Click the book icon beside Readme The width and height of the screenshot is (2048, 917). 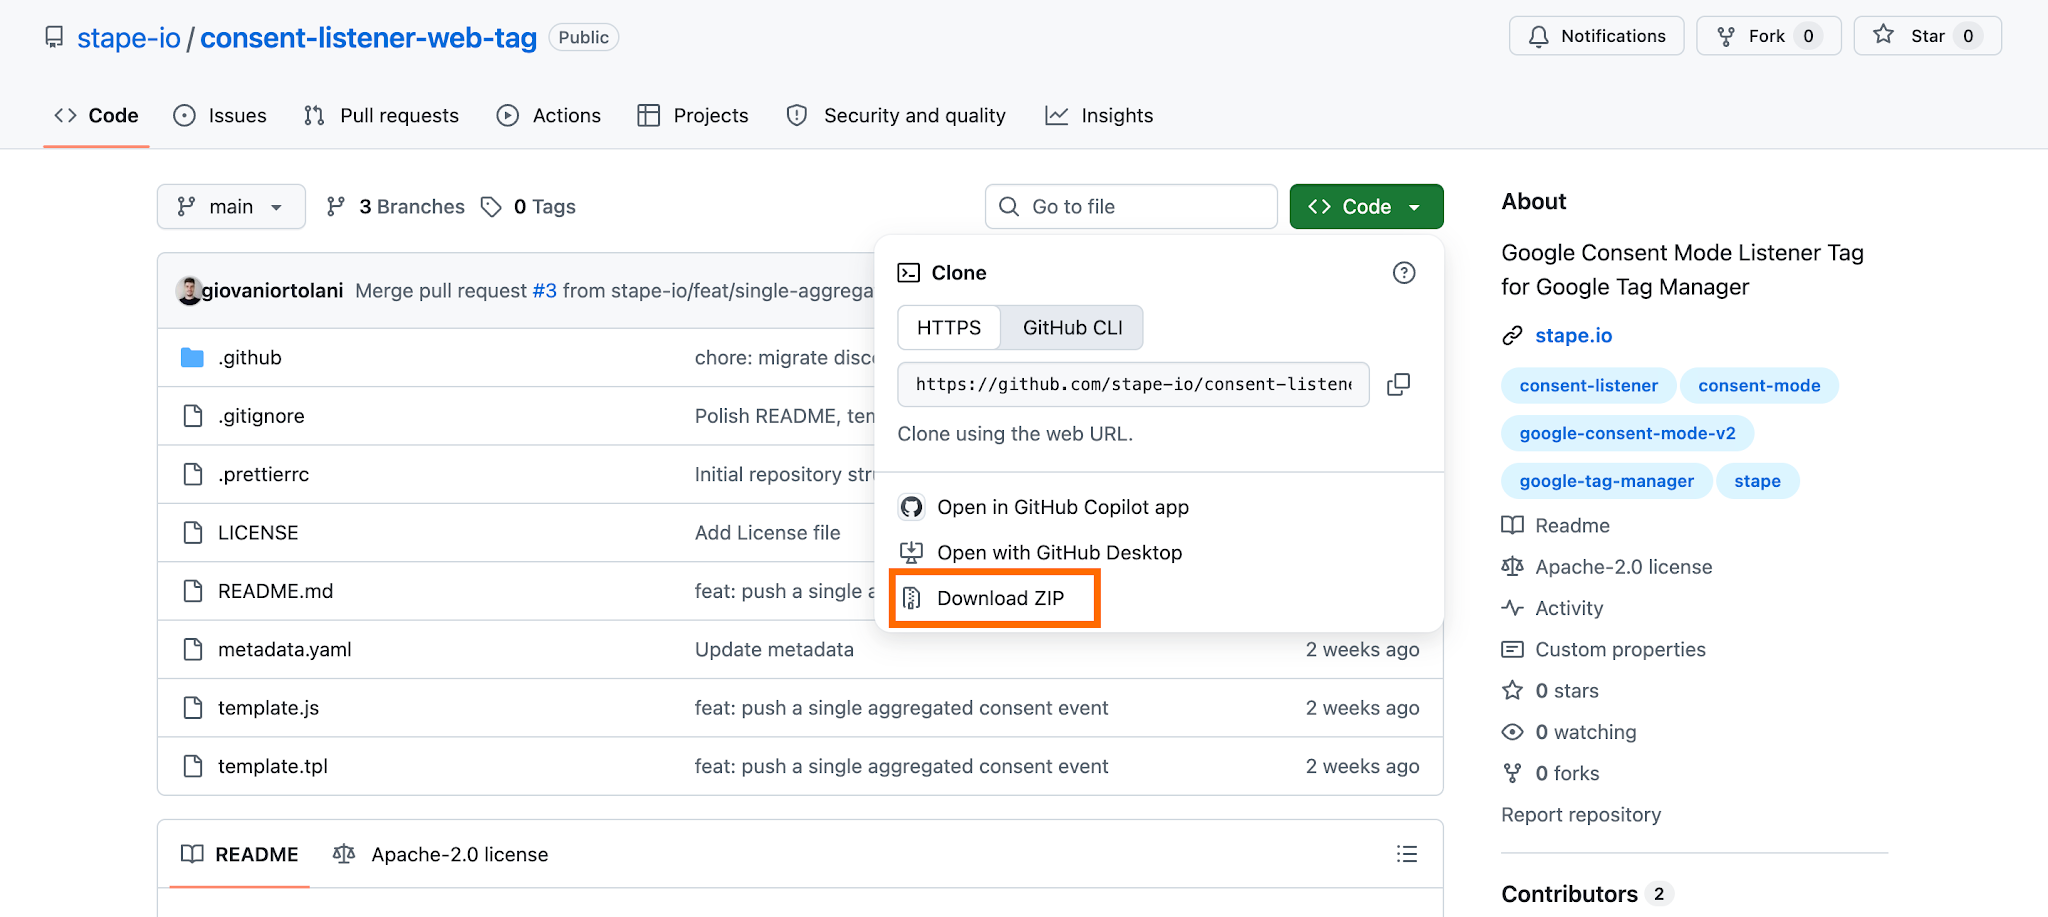point(1513,526)
